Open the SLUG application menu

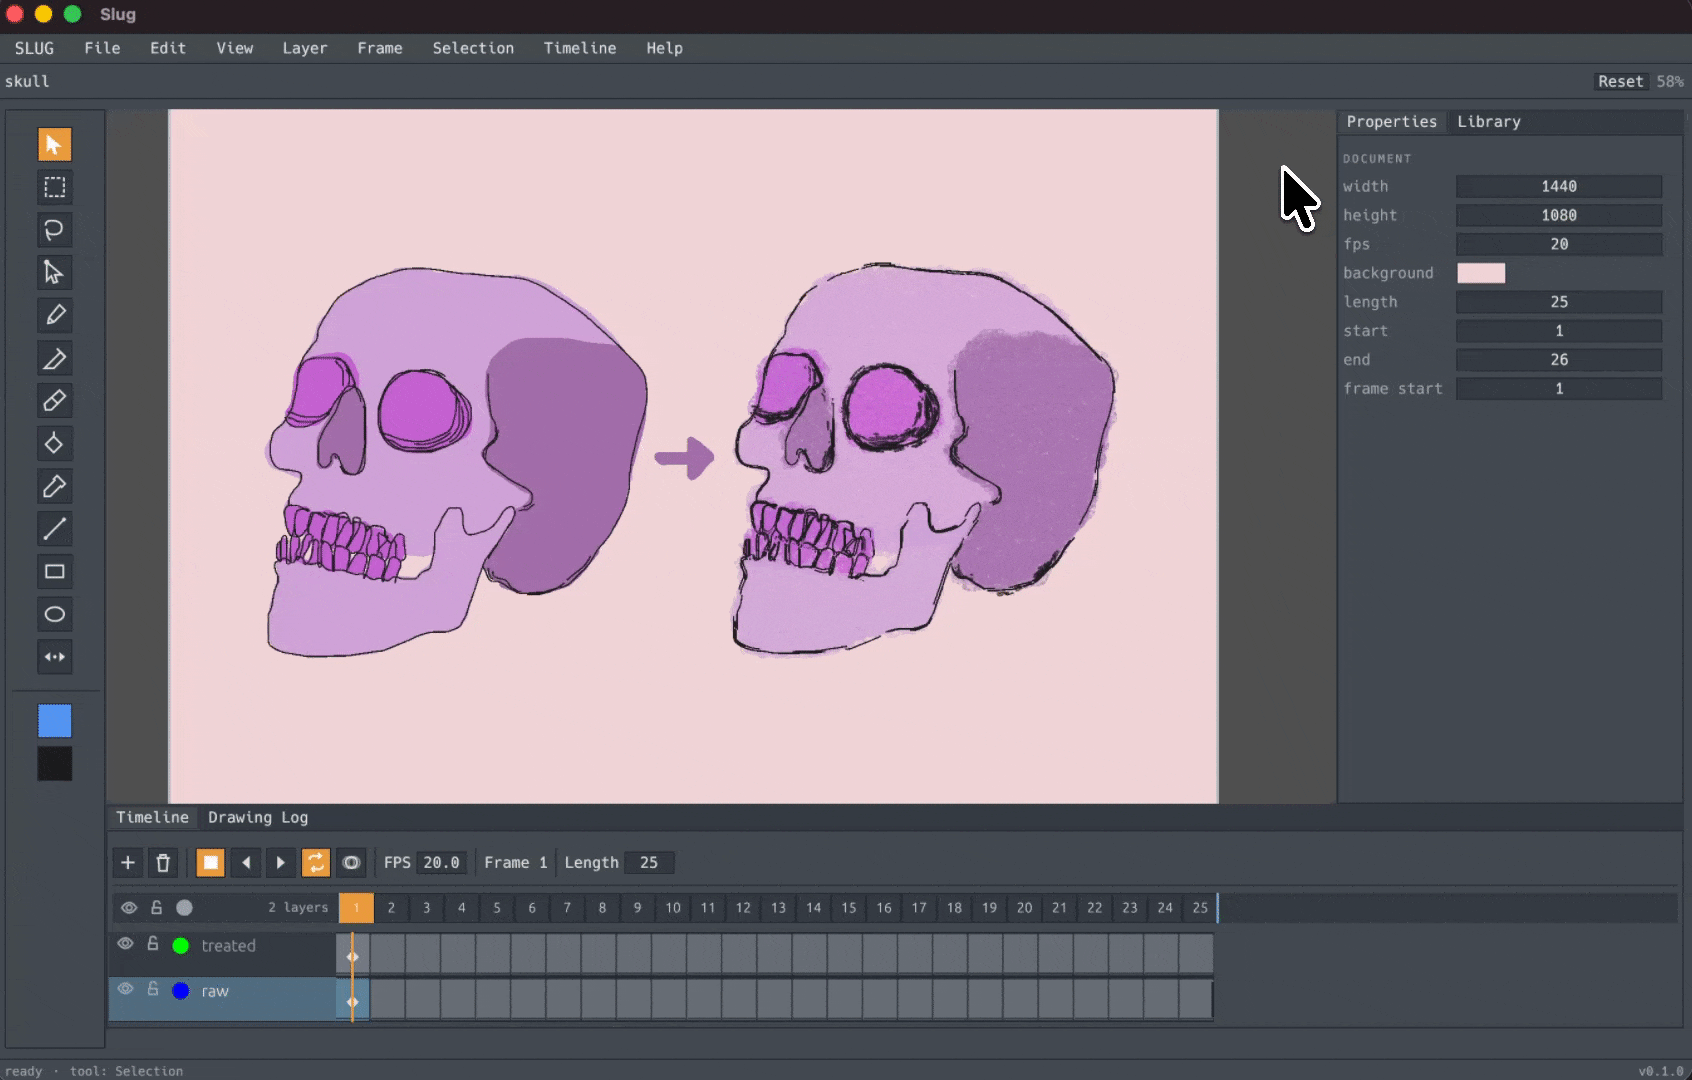point(34,48)
